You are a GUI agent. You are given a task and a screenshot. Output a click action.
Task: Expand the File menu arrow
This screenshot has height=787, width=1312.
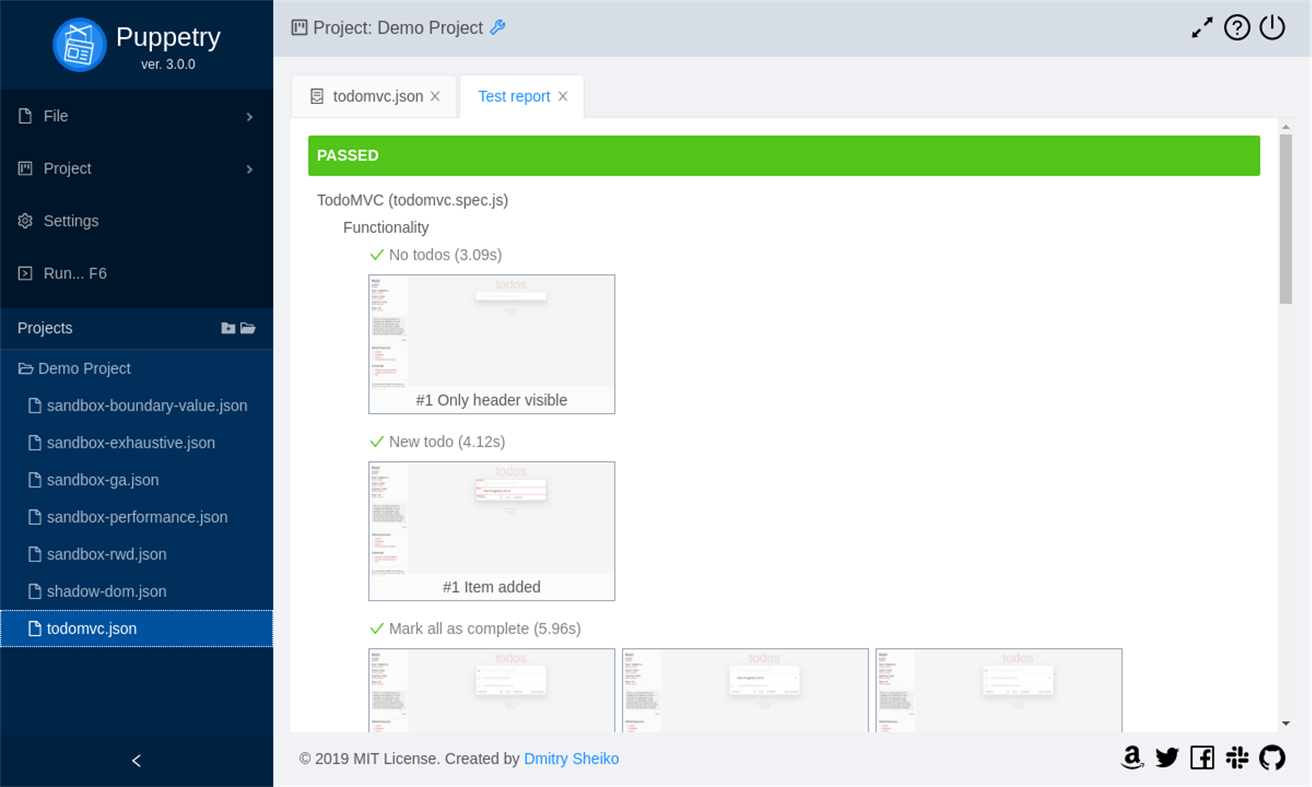click(249, 117)
